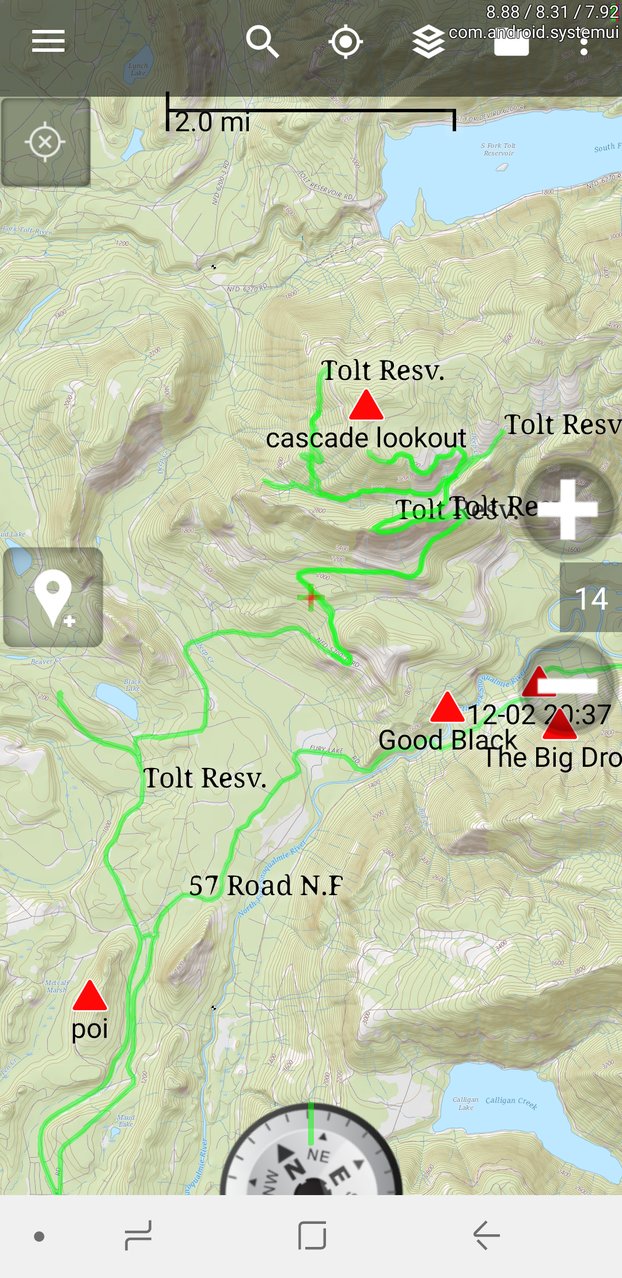
Task: Open the hamburger menu
Action: pos(48,41)
